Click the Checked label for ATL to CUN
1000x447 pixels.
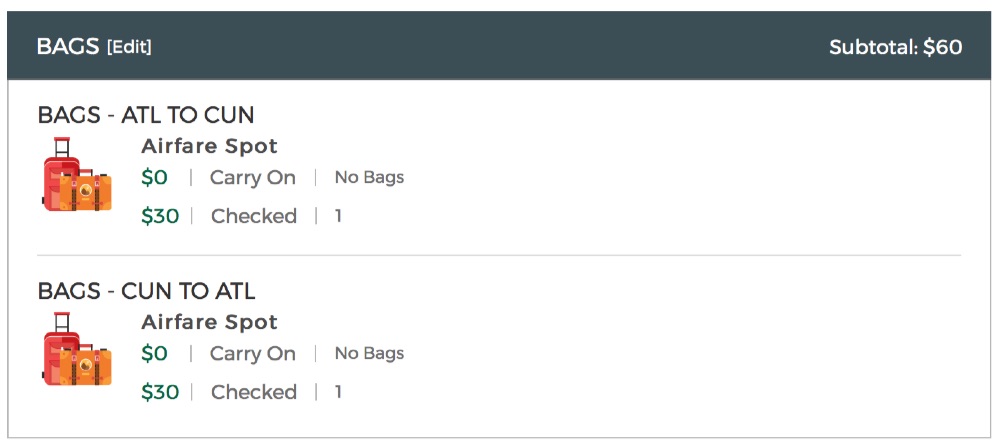[254, 216]
